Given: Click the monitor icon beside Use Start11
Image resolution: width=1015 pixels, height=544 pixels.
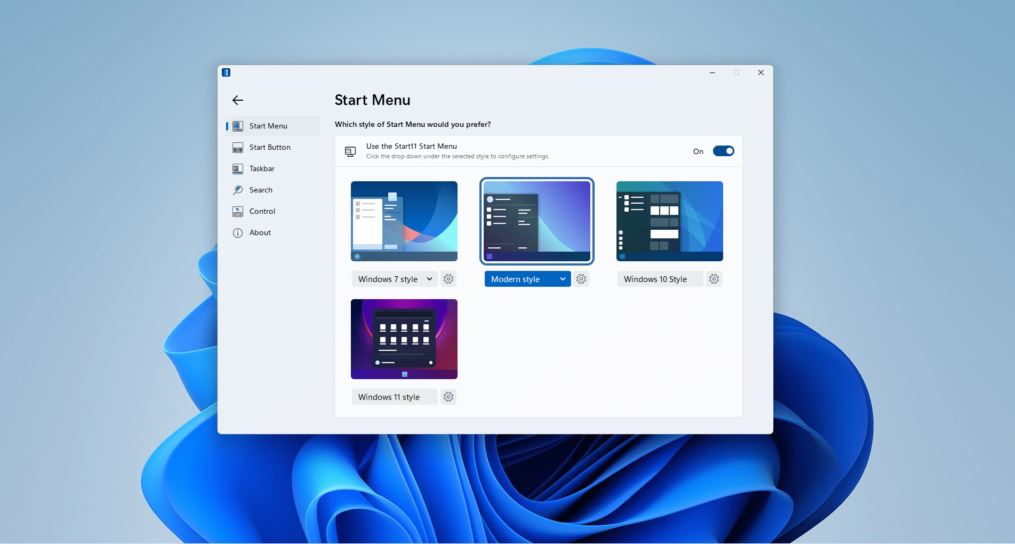Looking at the screenshot, I should 350,152.
